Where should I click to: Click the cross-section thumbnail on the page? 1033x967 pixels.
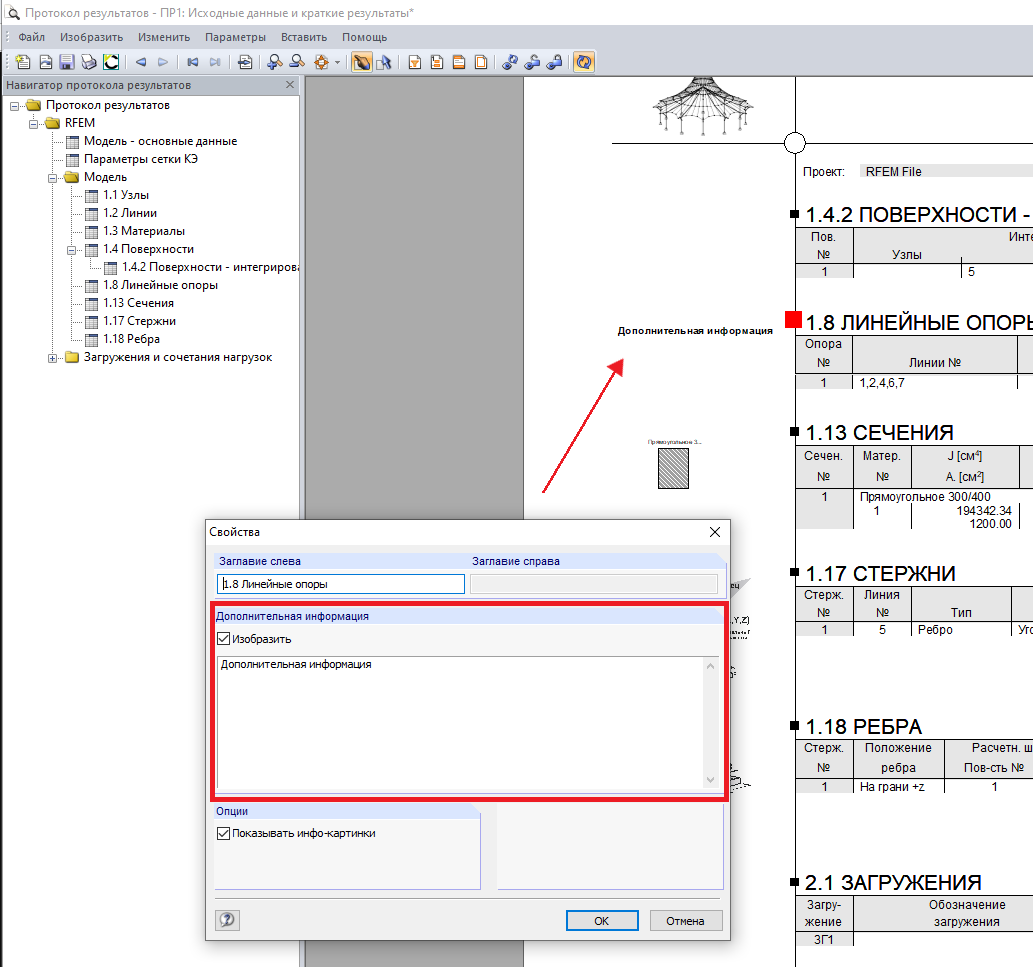(673, 468)
